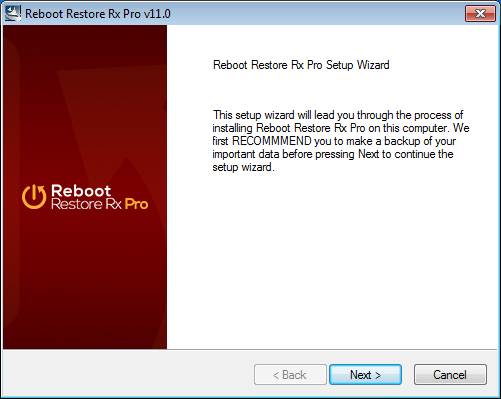
Task: Click the 'installing Reboot Restore Rx Pro' line
Action: pos(289,128)
